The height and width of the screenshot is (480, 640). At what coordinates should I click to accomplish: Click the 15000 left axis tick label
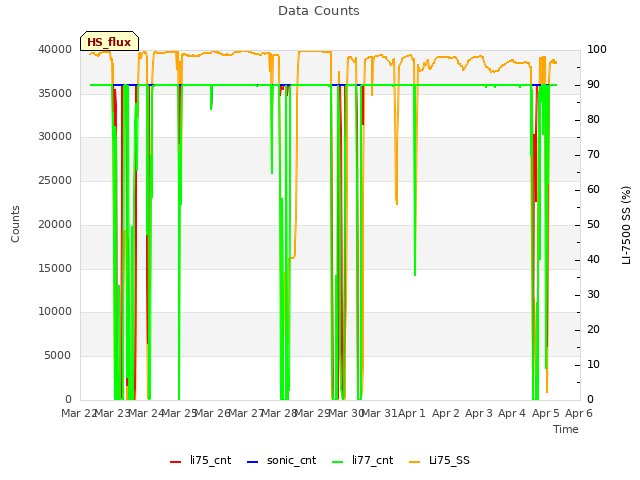tap(55, 269)
